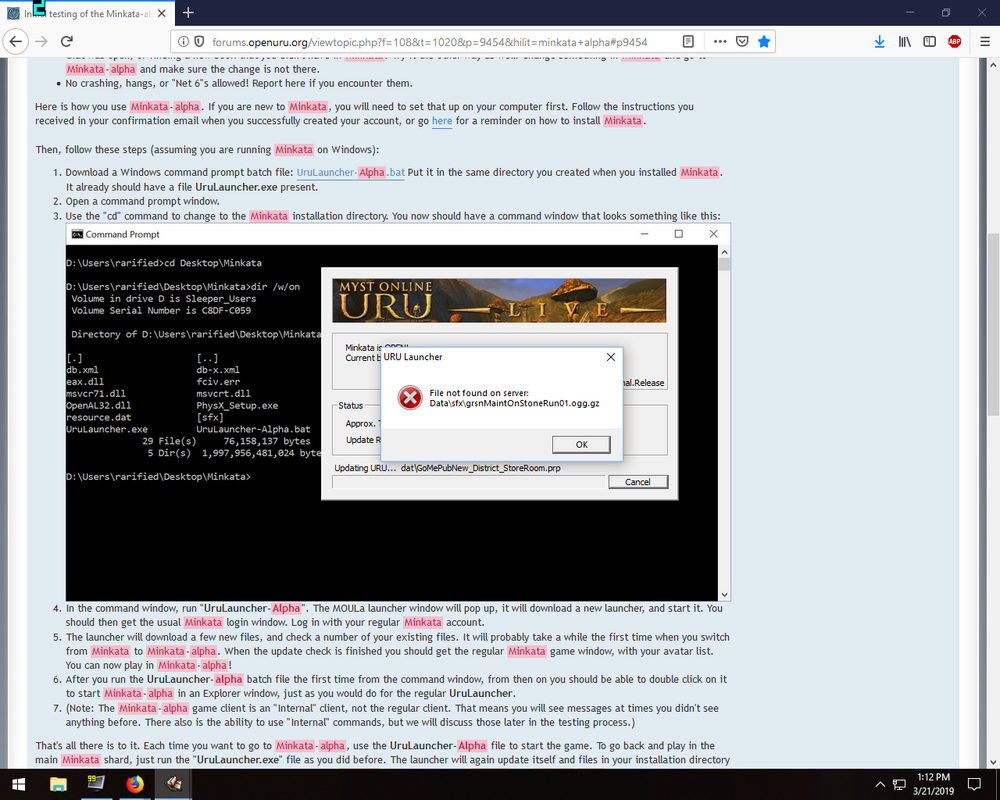Click the tracking protection shield icon

(199, 41)
